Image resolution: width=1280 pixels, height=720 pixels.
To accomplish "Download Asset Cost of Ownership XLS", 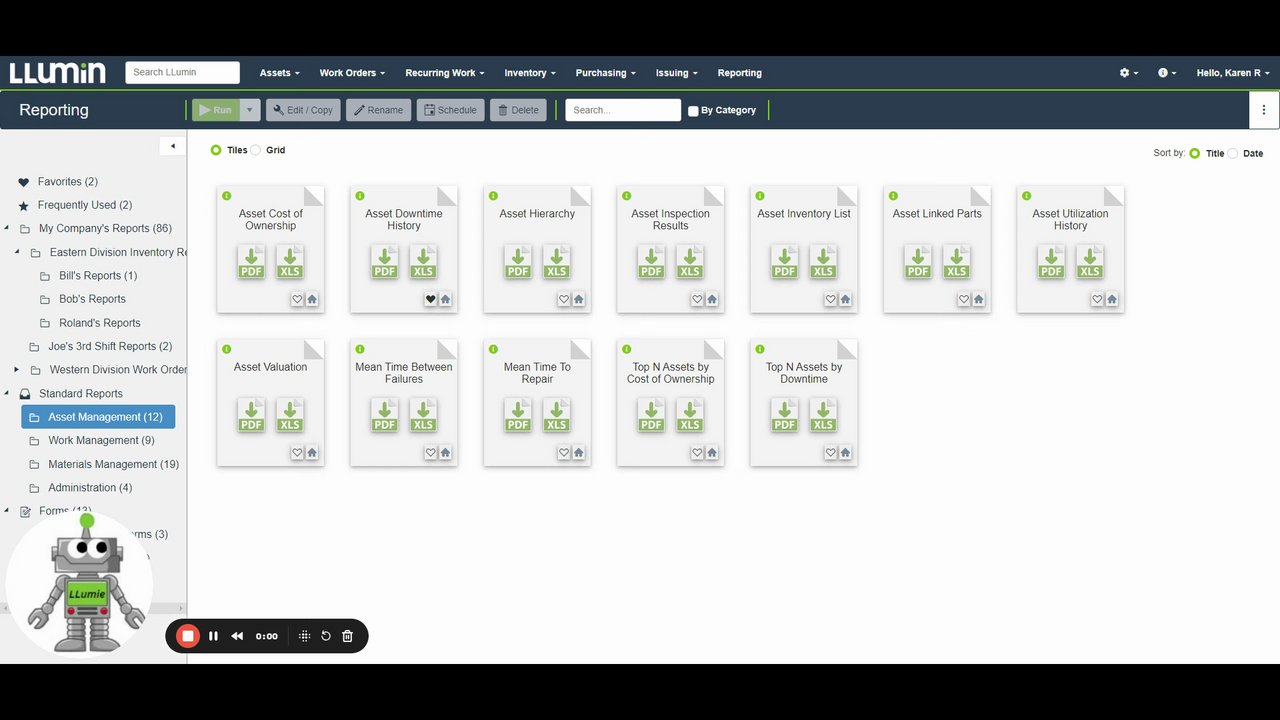I will click(290, 262).
